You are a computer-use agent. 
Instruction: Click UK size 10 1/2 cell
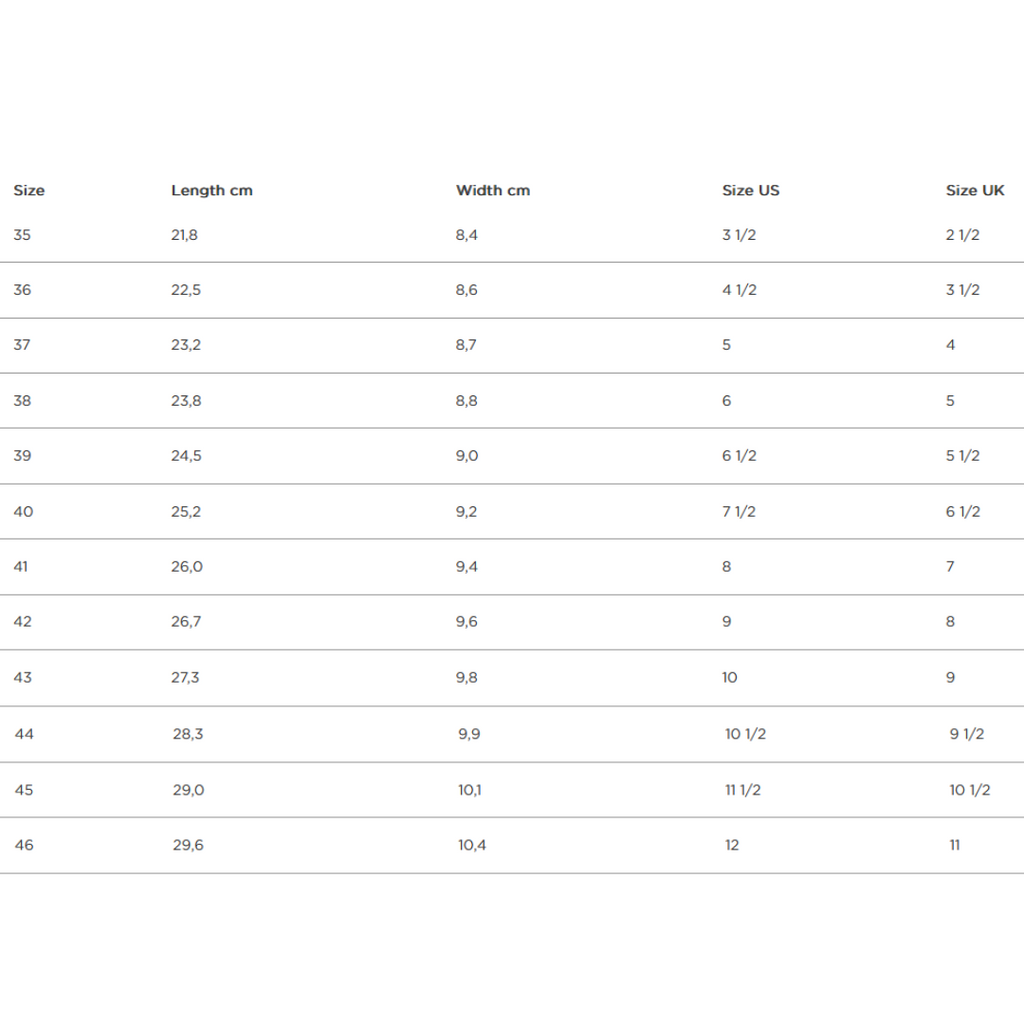point(970,790)
